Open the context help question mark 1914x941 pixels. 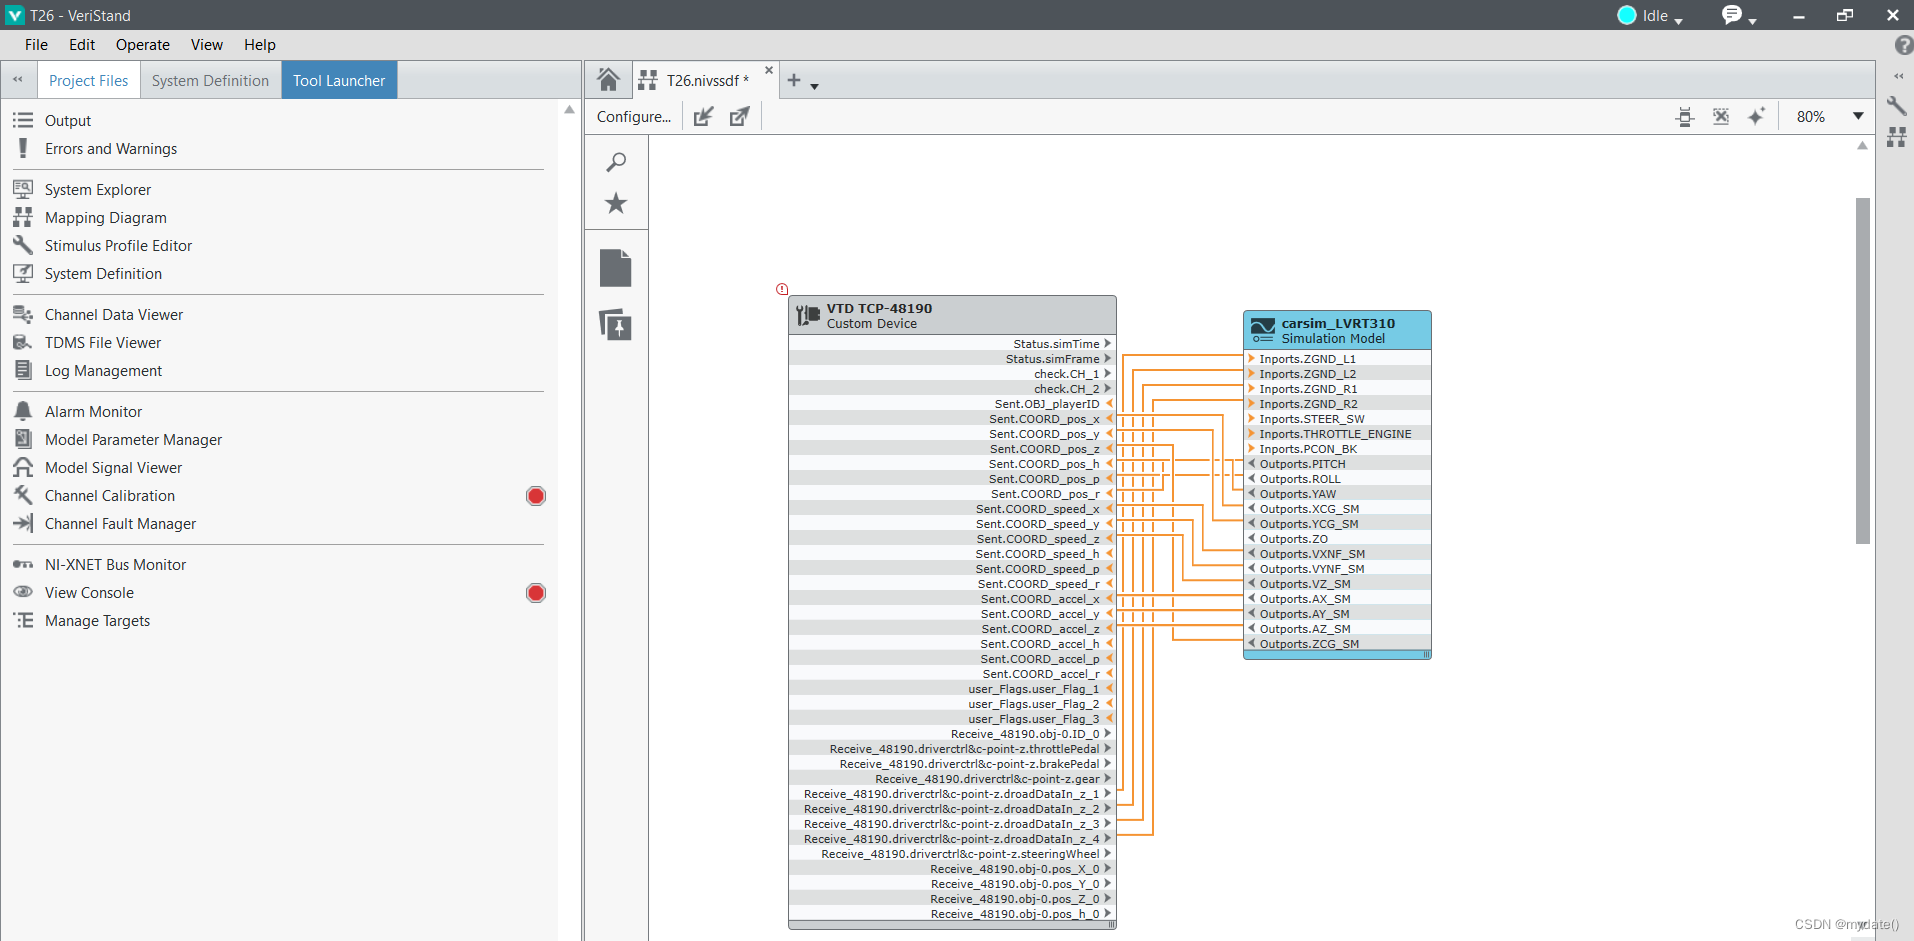pos(1904,45)
